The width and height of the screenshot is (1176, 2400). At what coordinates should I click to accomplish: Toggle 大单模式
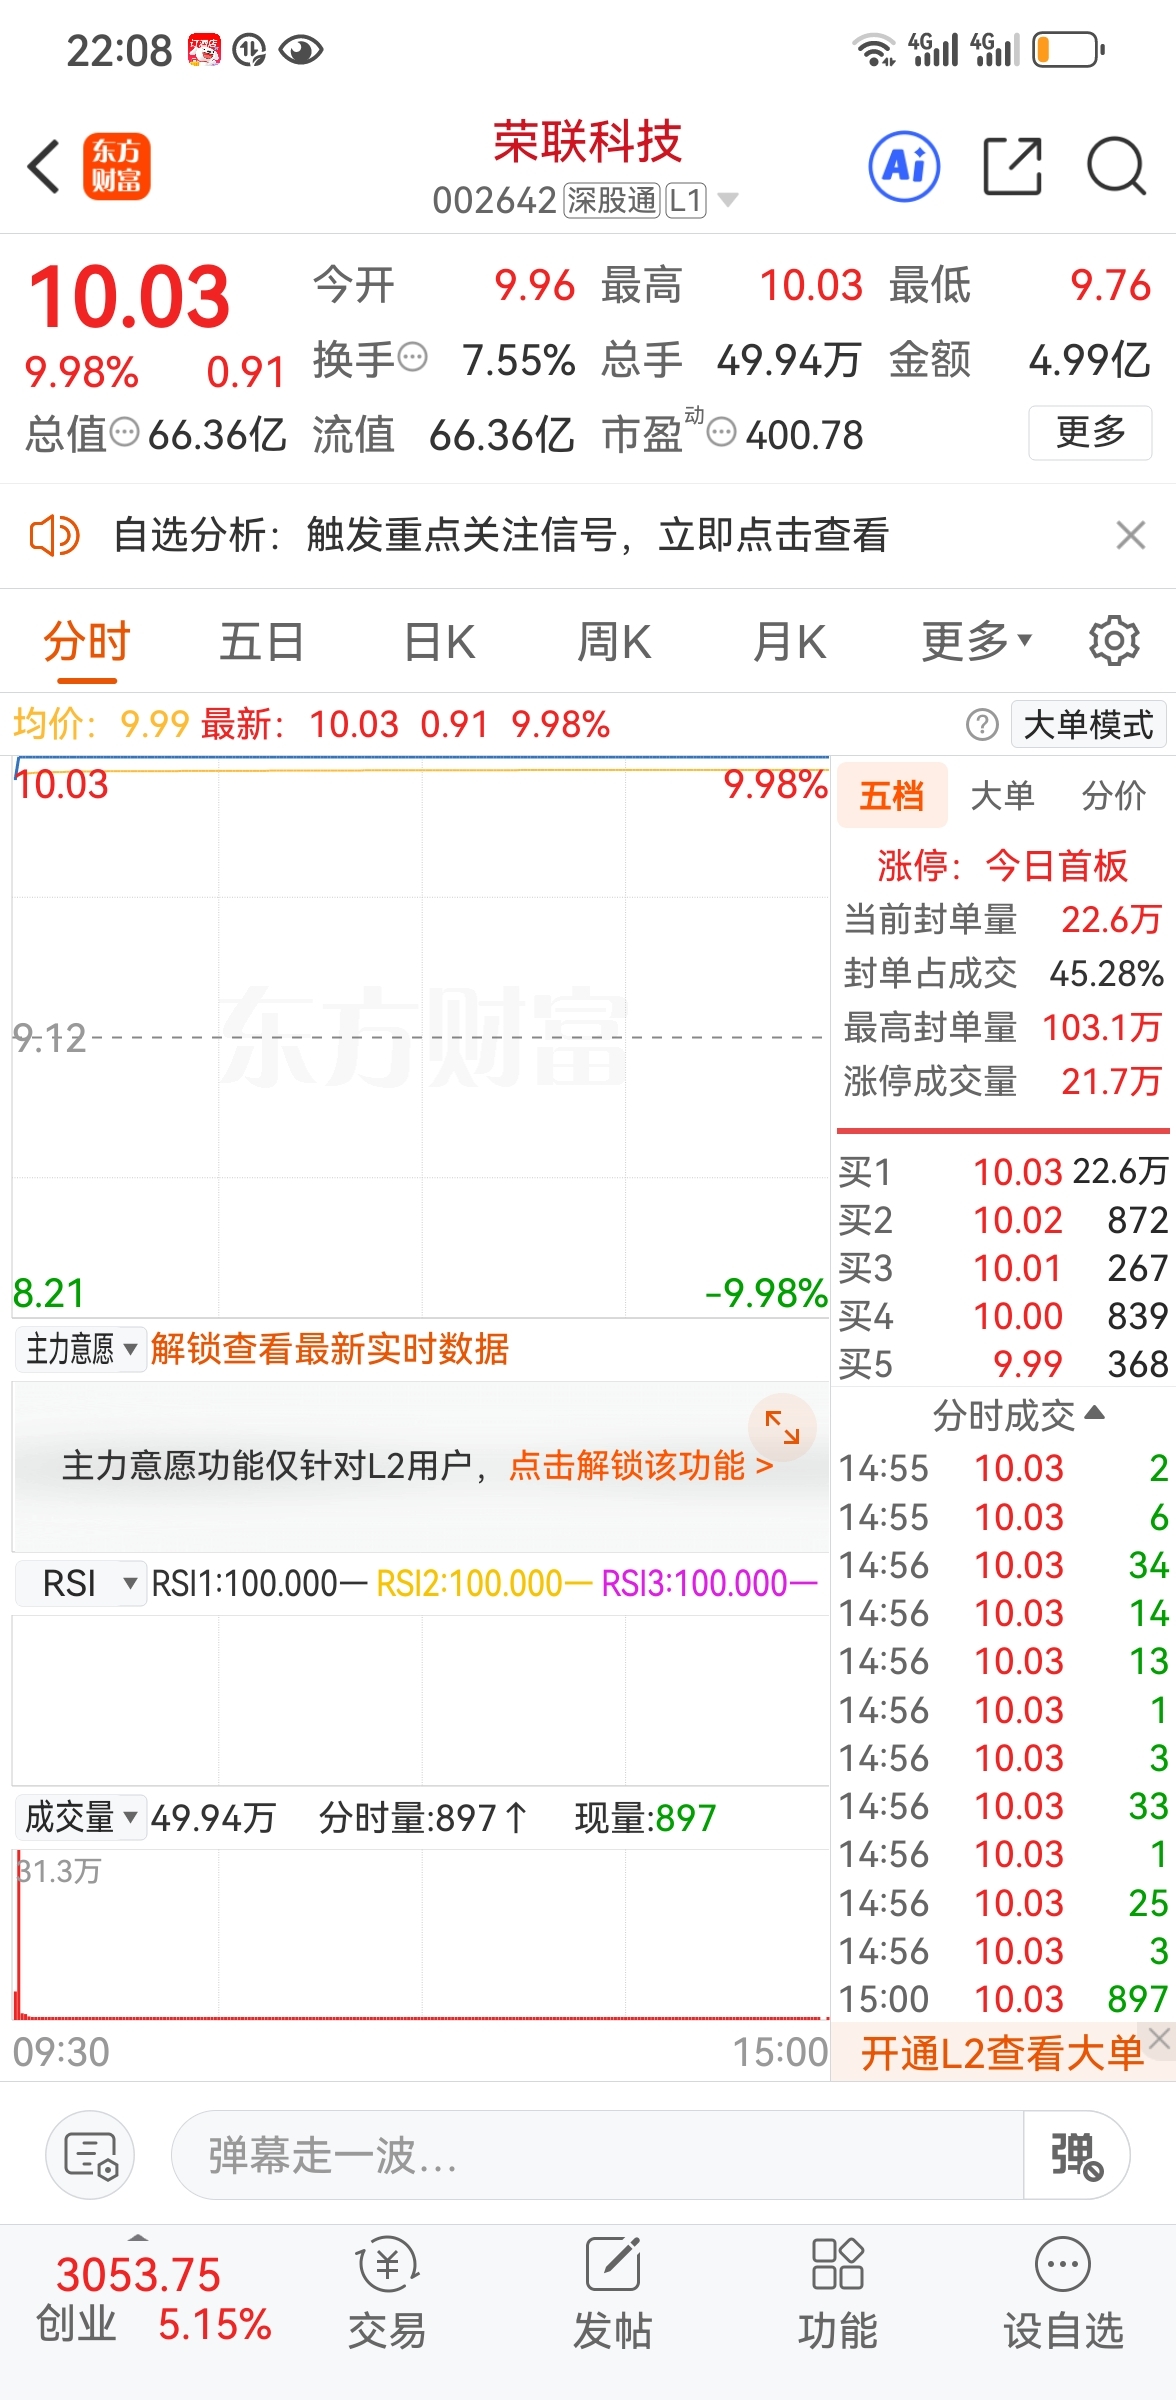[x=1088, y=724]
